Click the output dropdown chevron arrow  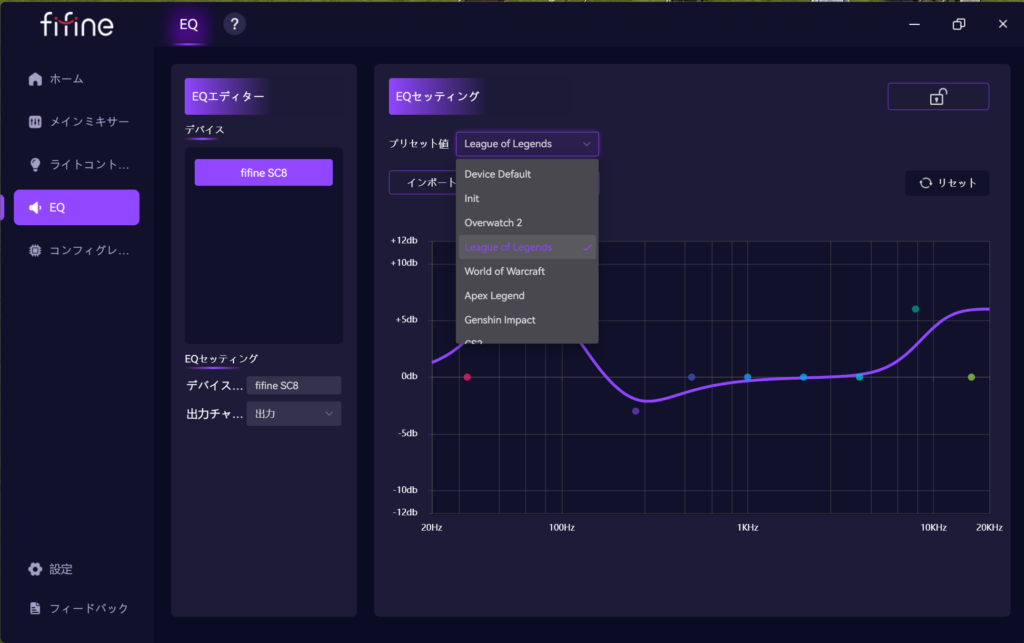tap(329, 414)
